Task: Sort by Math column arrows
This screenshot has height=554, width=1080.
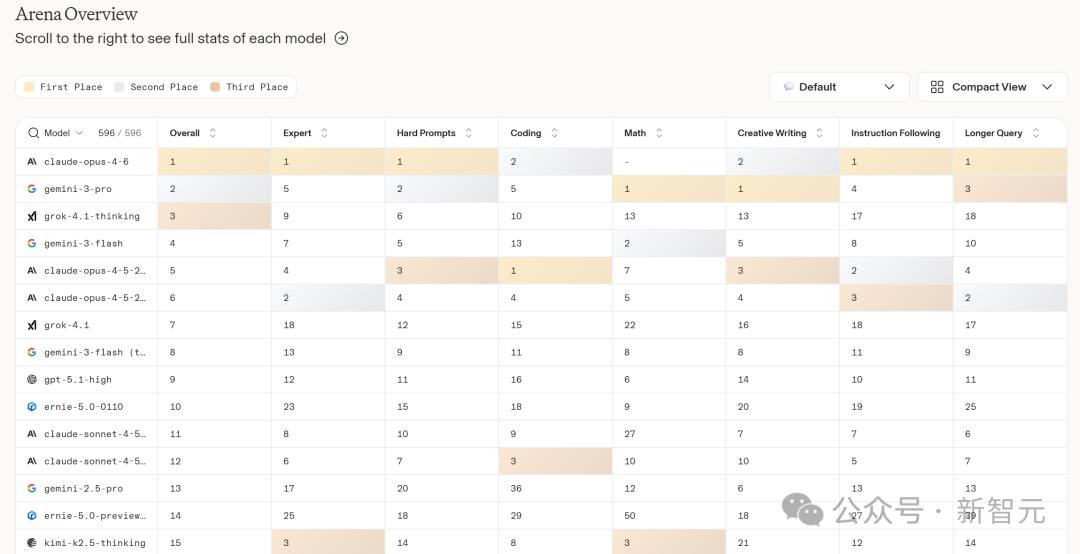Action: click(659, 133)
